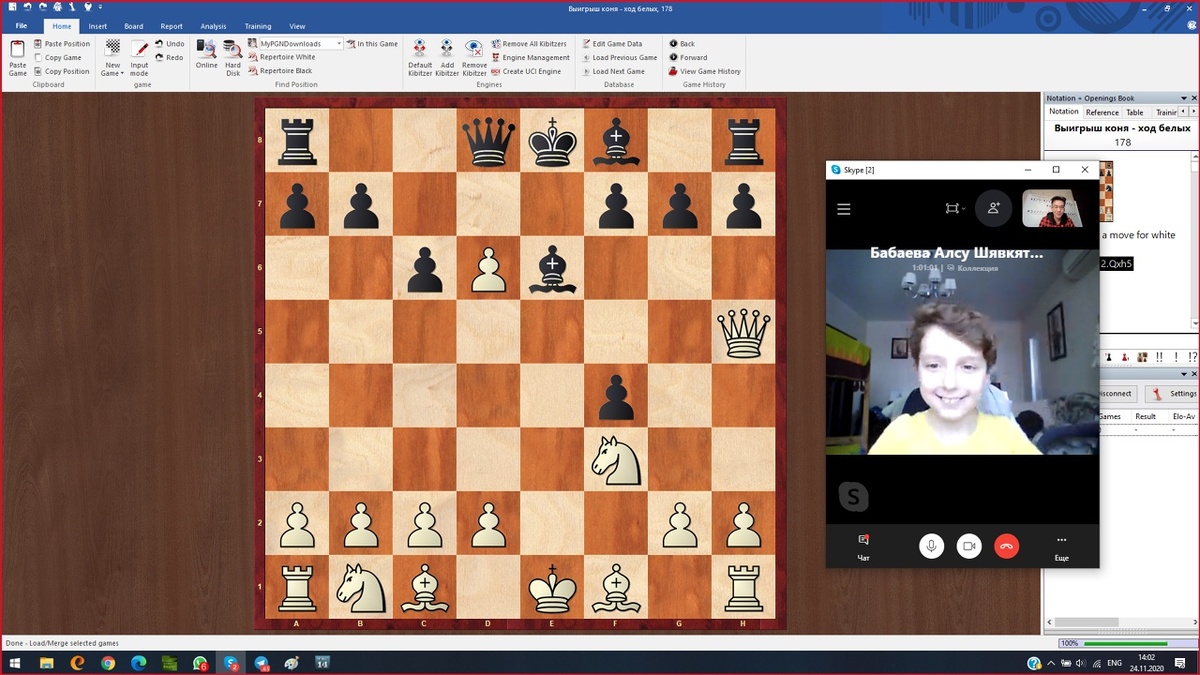The image size is (1200, 675).
Task: Open Windows Start menu
Action: coord(13,663)
